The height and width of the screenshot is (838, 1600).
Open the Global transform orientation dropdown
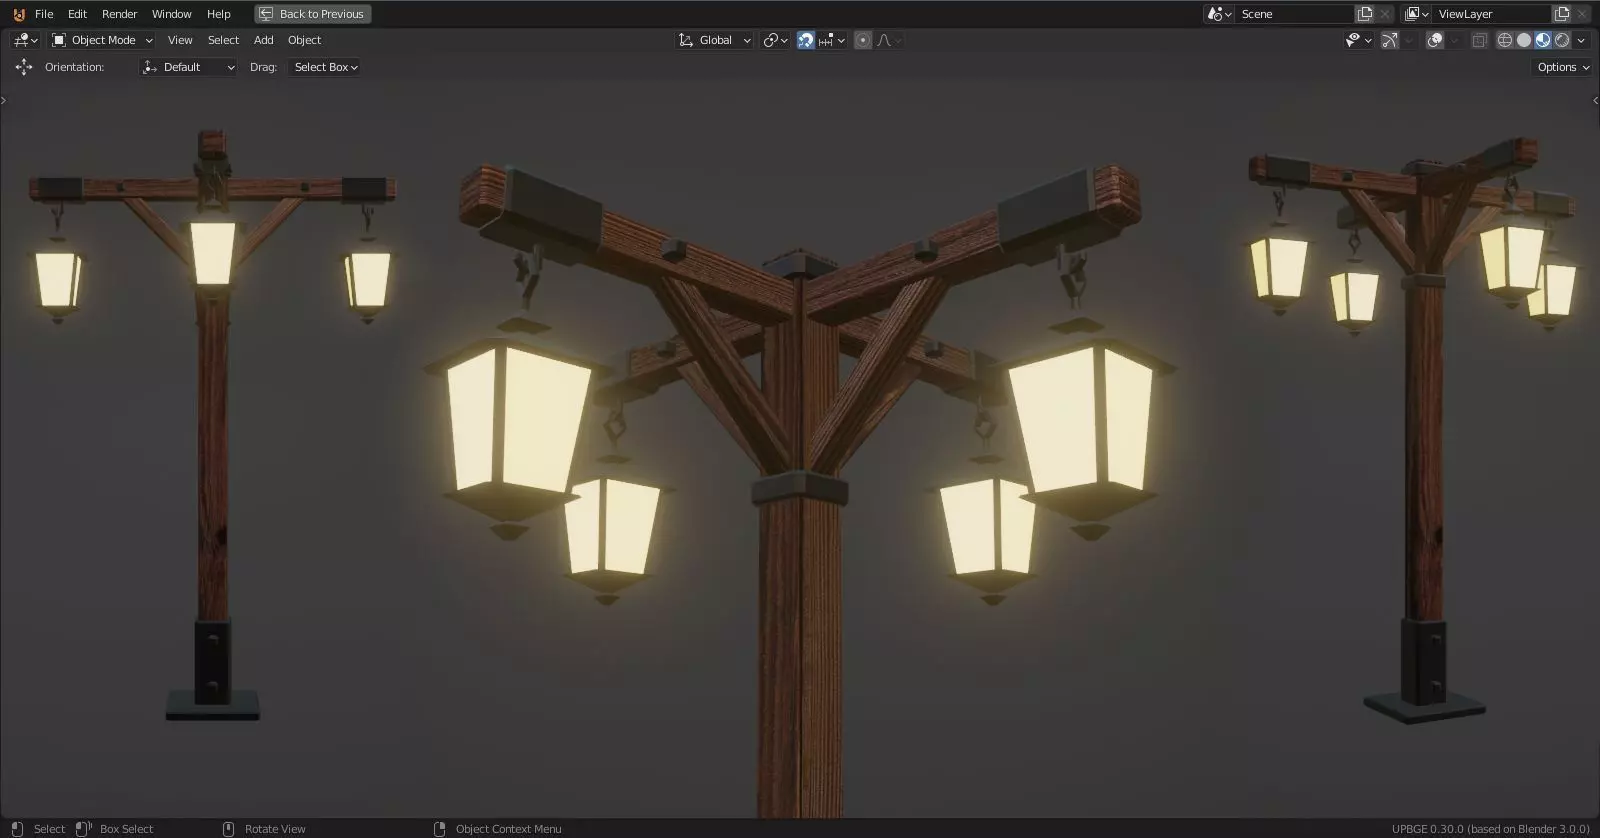(714, 40)
